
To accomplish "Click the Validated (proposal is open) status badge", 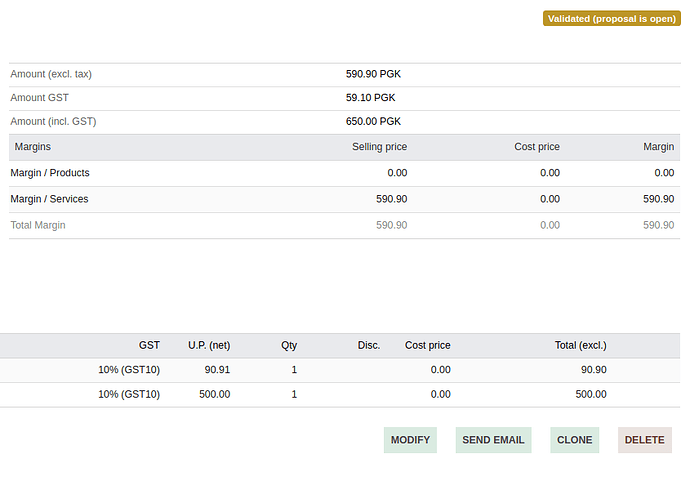I will pos(612,19).
